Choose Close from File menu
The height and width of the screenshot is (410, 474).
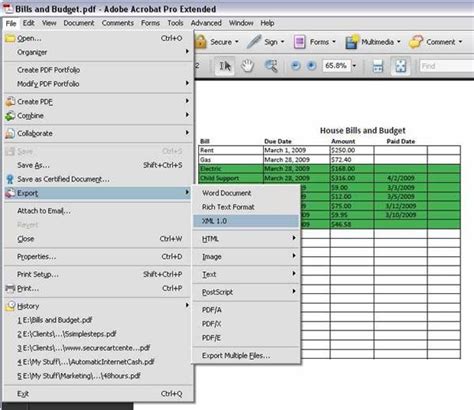[97, 239]
